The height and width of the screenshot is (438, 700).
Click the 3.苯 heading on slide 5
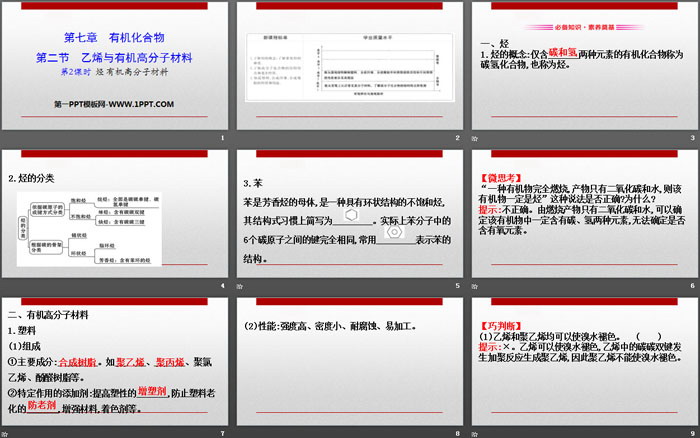pyautogui.click(x=252, y=183)
